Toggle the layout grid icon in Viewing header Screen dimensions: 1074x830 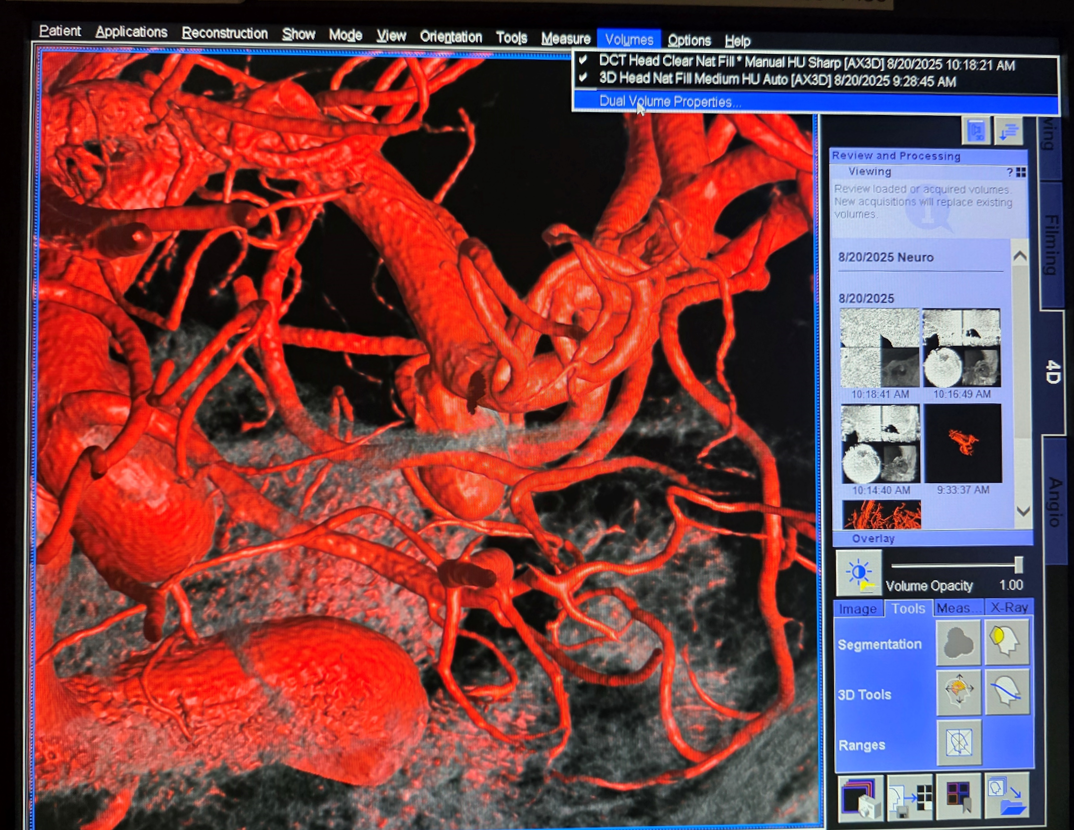point(1021,172)
